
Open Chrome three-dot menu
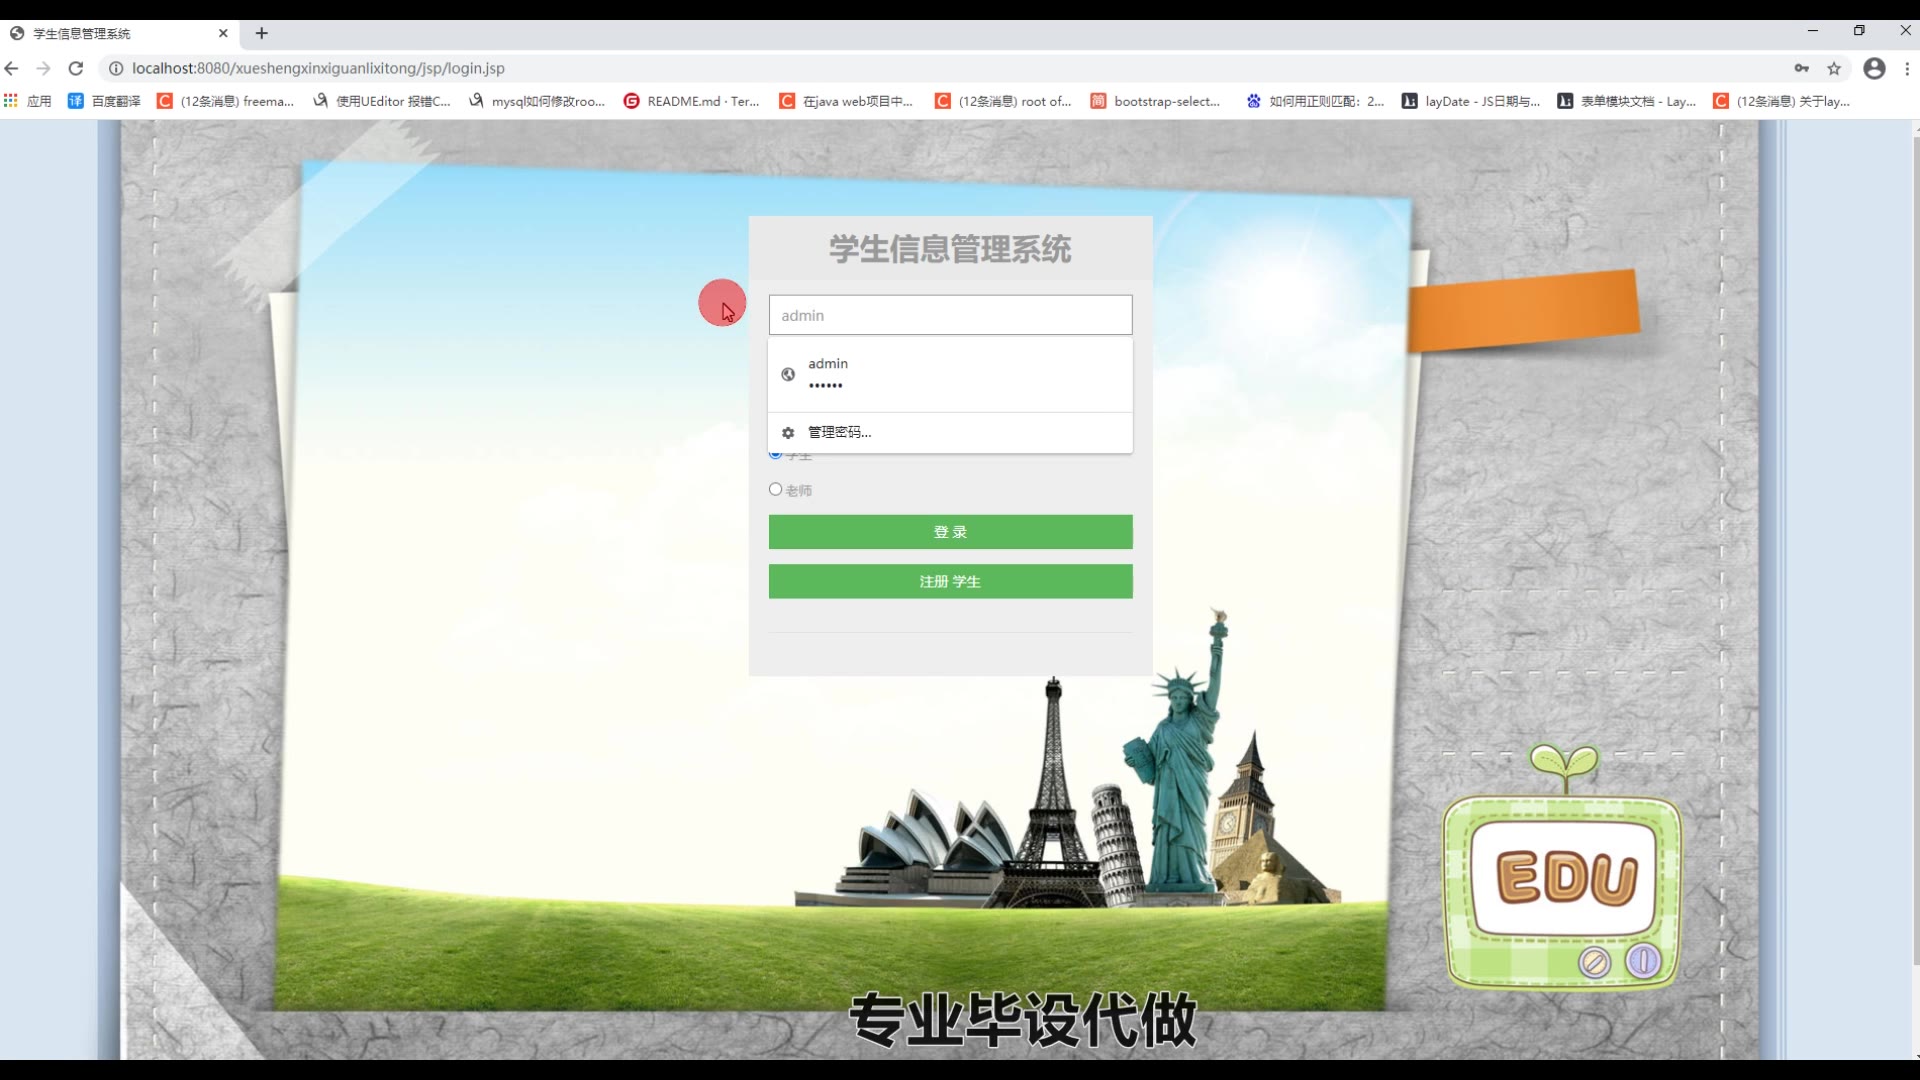tap(1907, 68)
